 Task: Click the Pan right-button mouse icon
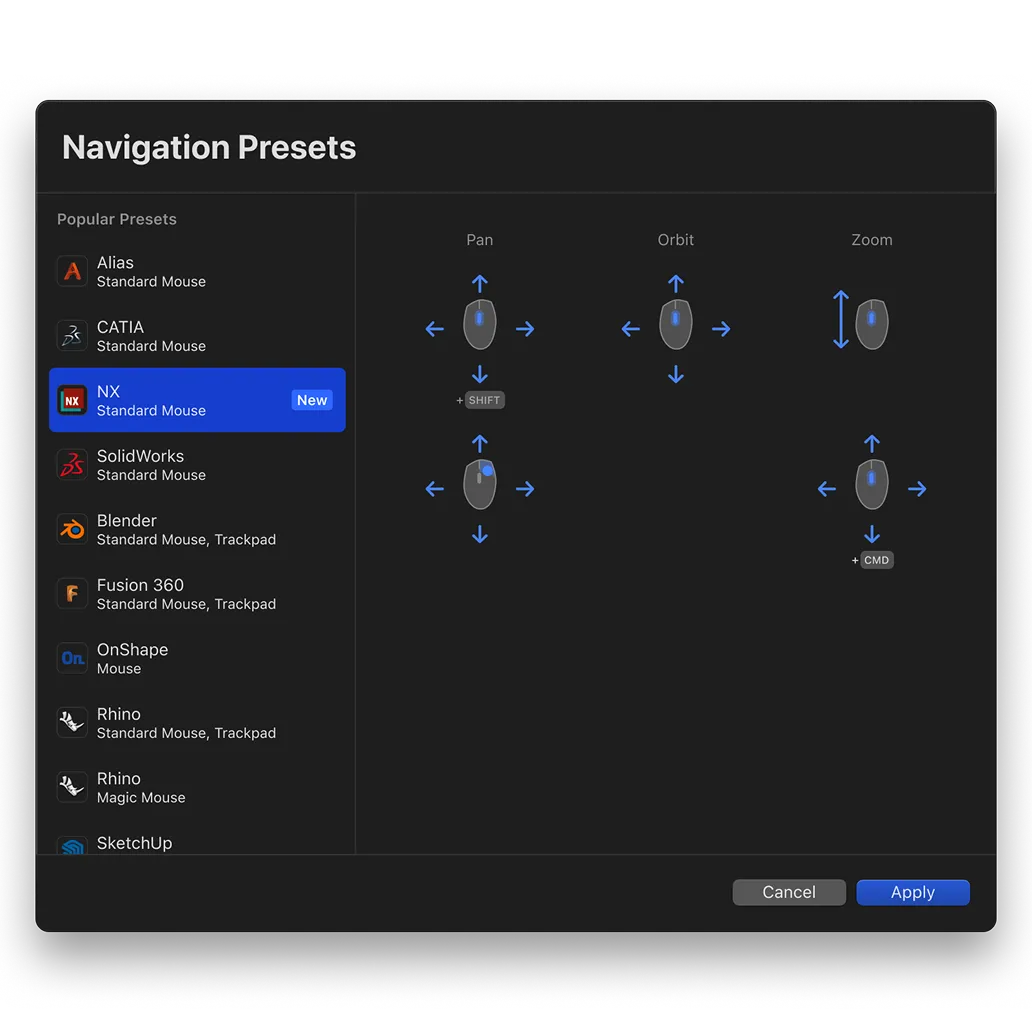[480, 484]
